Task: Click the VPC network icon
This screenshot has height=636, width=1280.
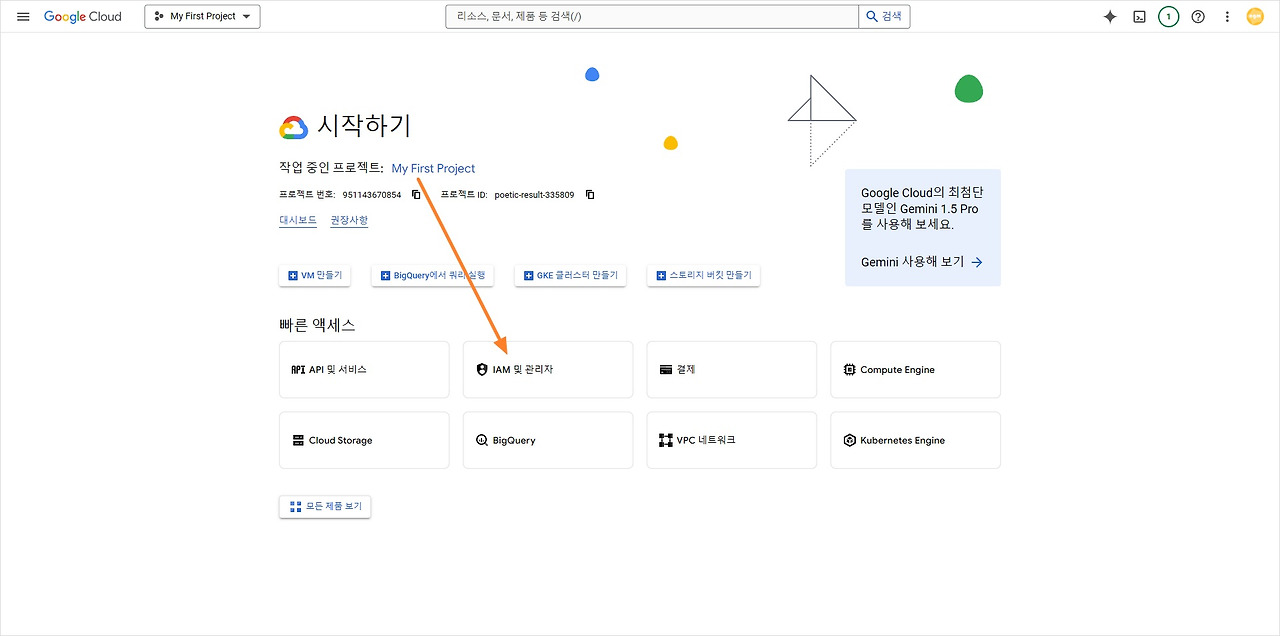Action: click(666, 440)
